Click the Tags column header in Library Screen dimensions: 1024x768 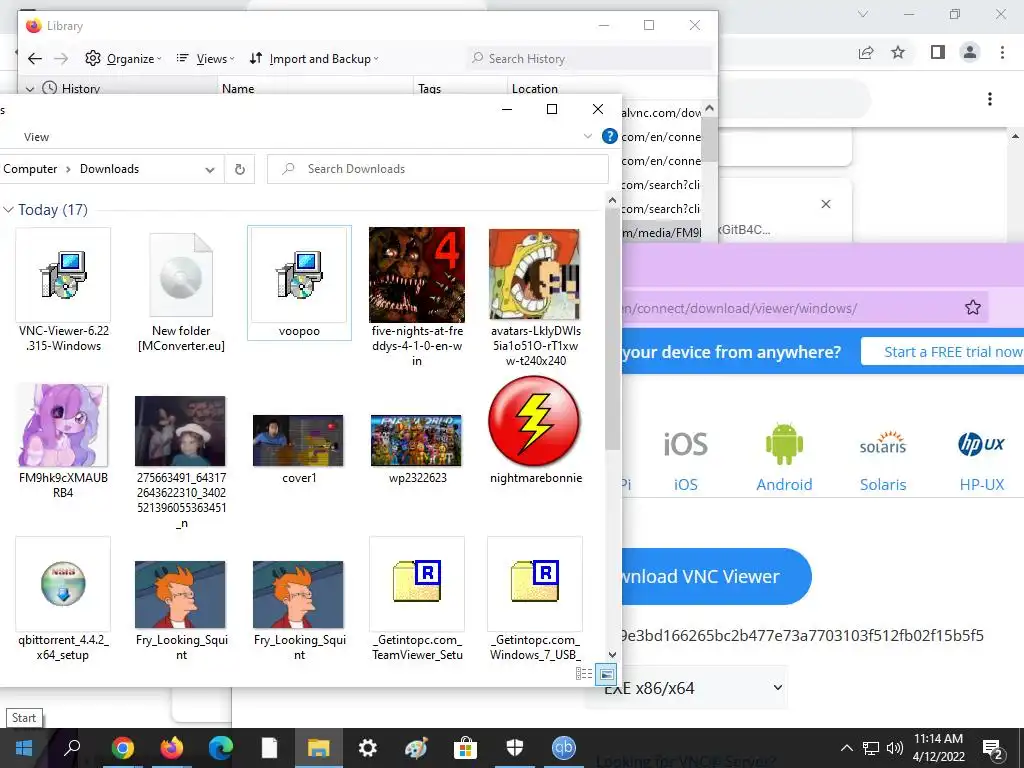tap(430, 88)
